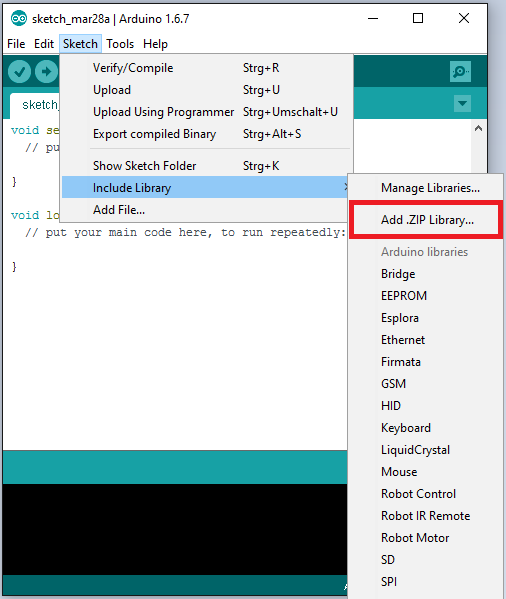
Task: Click the editor scrollbar up arrow
Action: click(479, 128)
